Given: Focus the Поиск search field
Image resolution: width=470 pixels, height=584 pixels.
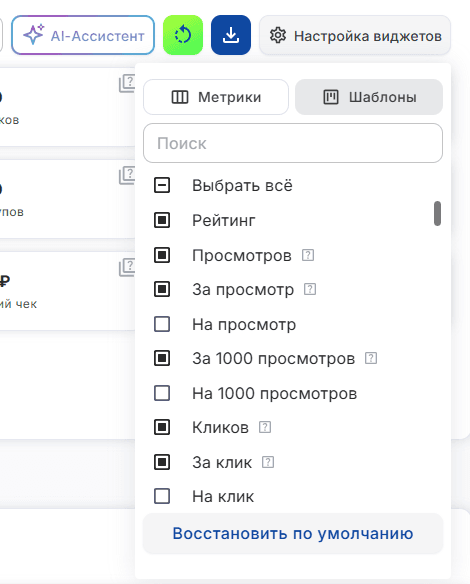Looking at the screenshot, I should pyautogui.click(x=293, y=143).
